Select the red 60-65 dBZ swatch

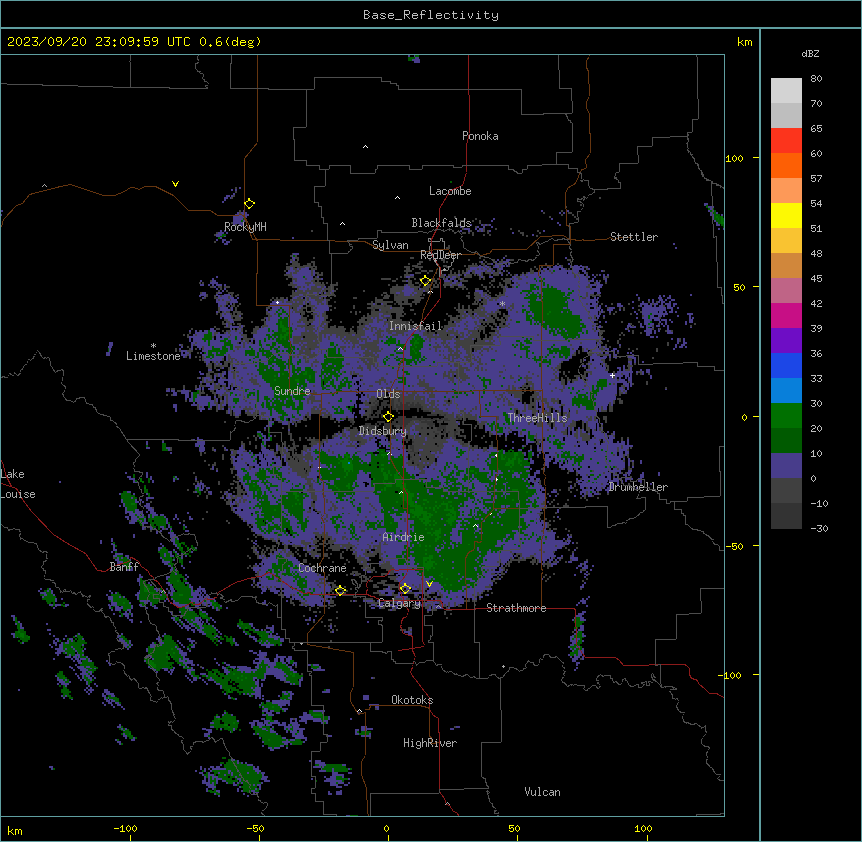[x=786, y=141]
